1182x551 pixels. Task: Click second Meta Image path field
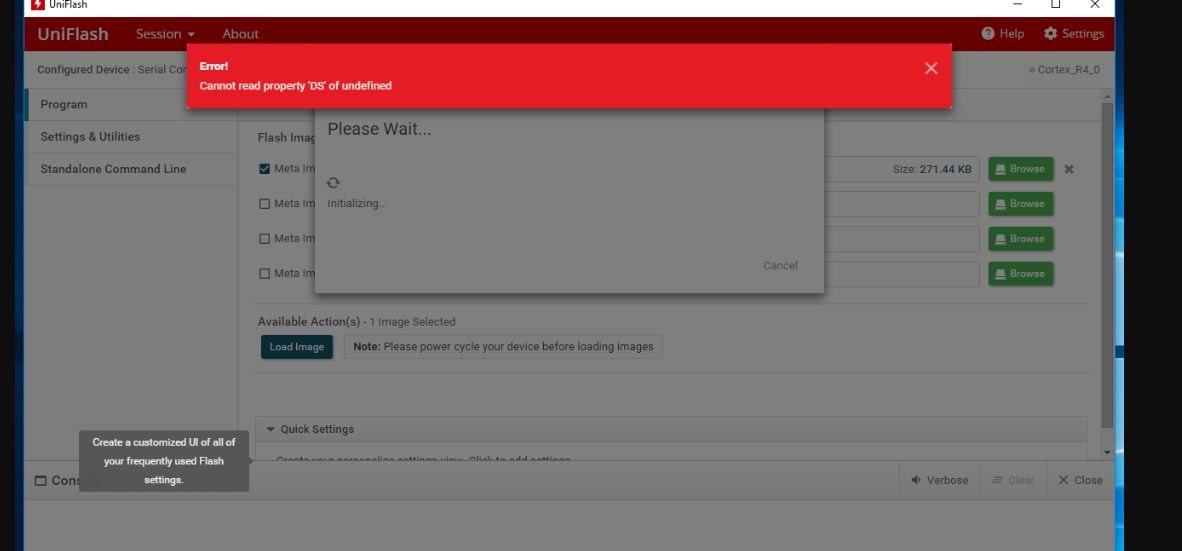pyautogui.click(x=902, y=204)
